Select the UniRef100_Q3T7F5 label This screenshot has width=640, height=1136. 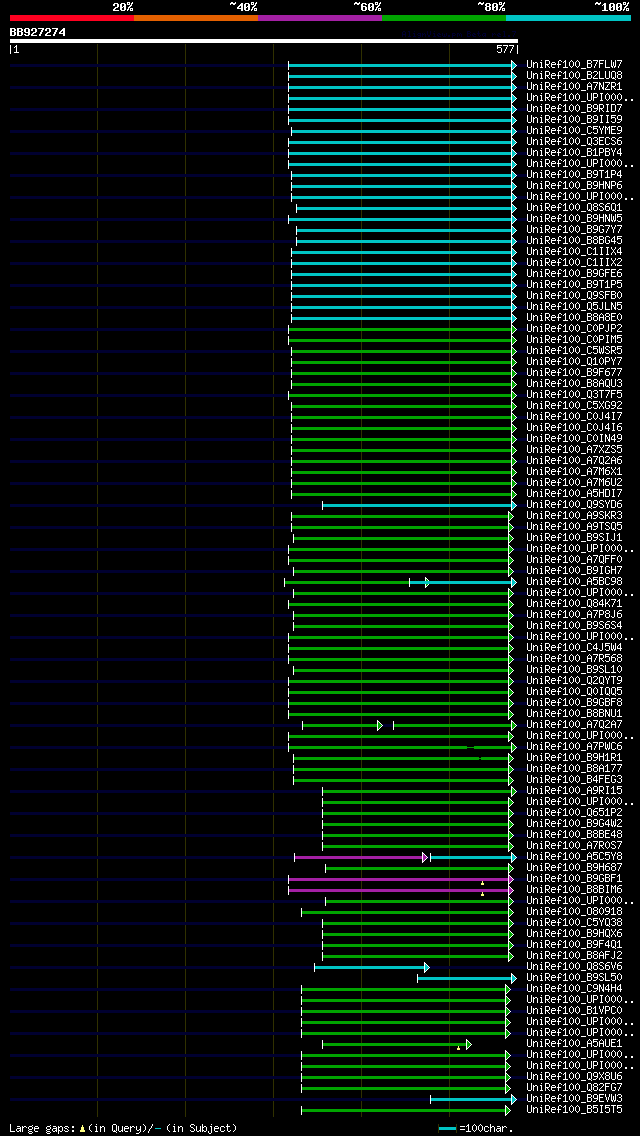click(x=575, y=394)
